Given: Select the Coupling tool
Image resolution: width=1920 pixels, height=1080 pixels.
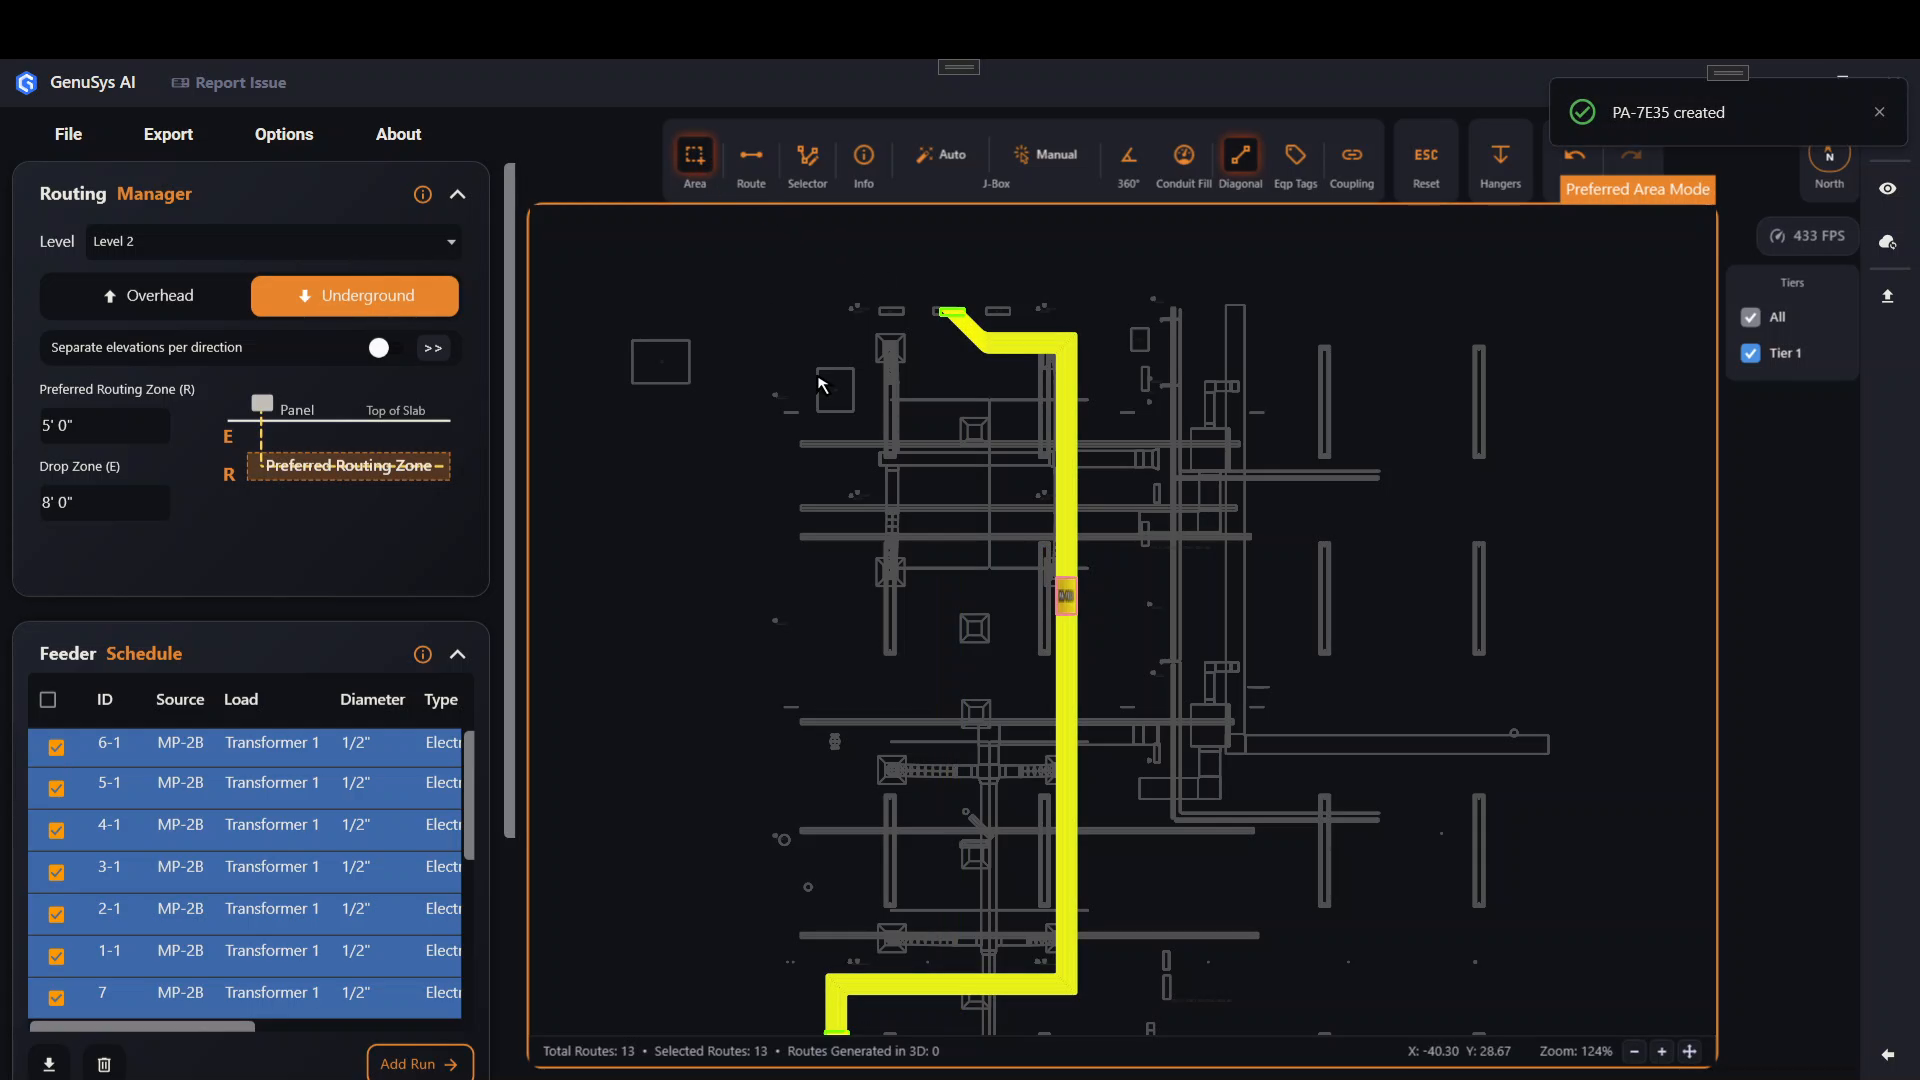Looking at the screenshot, I should (1351, 163).
